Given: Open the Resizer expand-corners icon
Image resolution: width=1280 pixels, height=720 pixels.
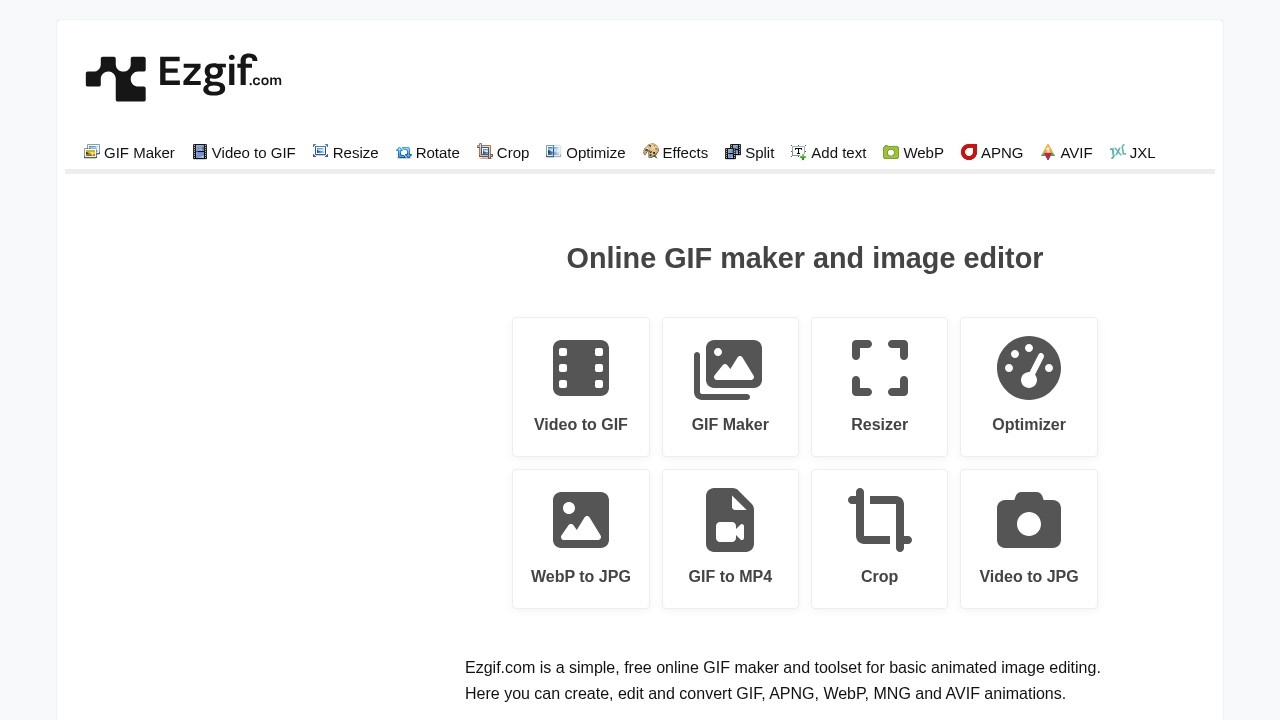Looking at the screenshot, I should tap(879, 369).
